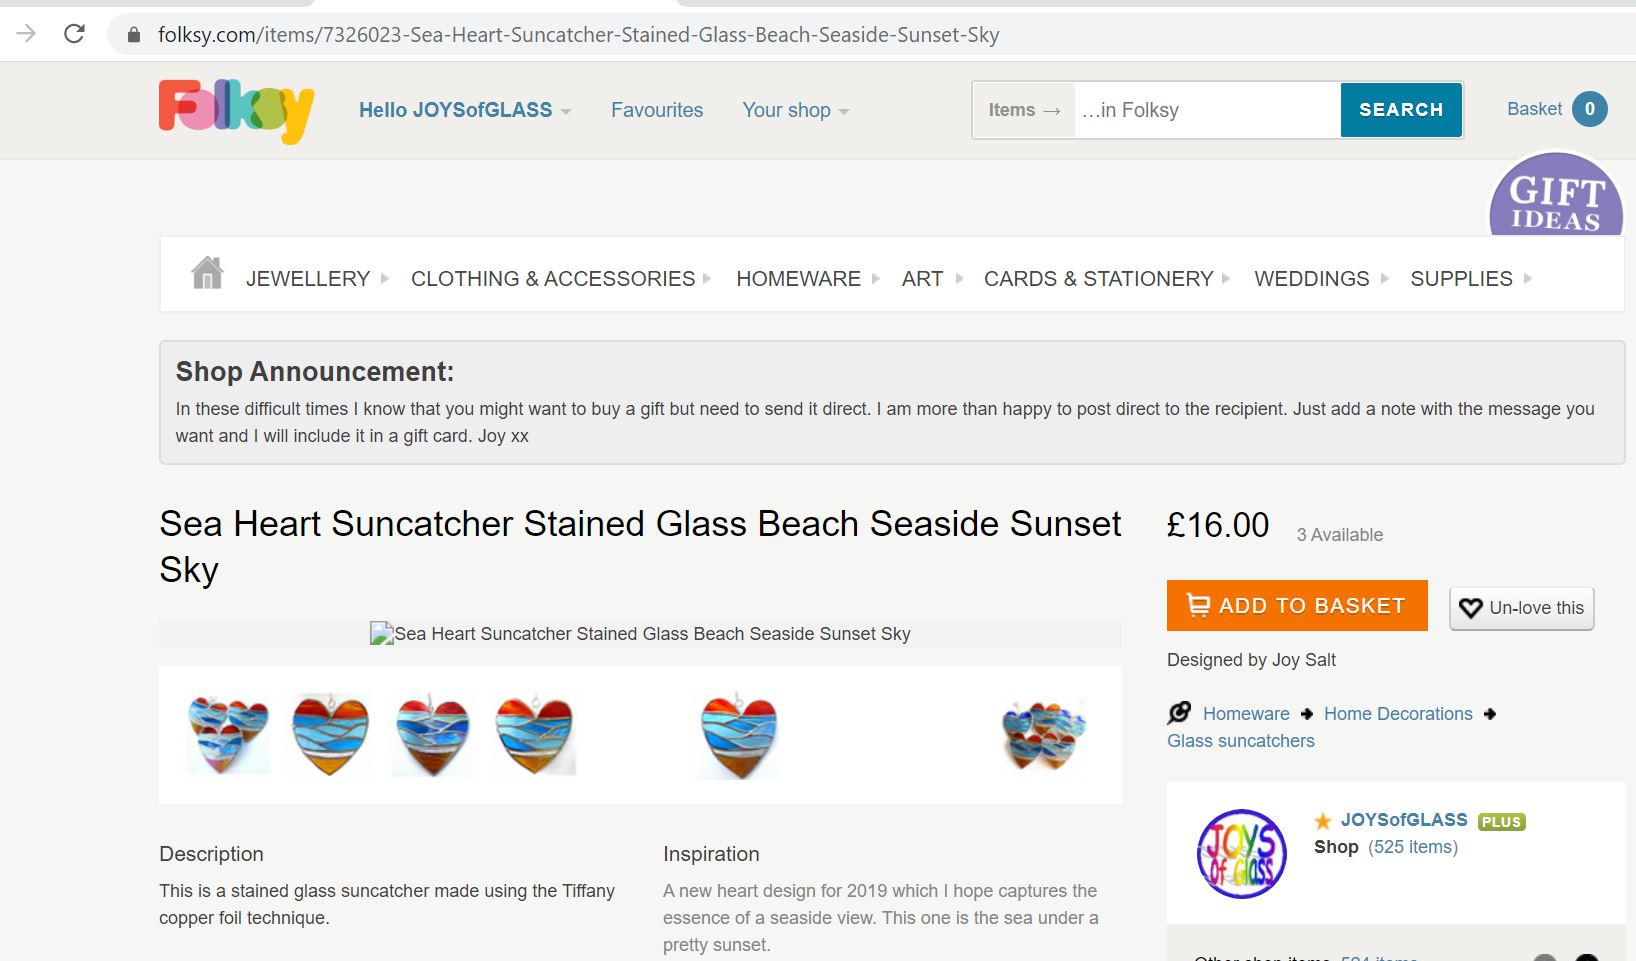The image size is (1636, 961).
Task: Click the Add to Basket button
Action: tap(1296, 606)
